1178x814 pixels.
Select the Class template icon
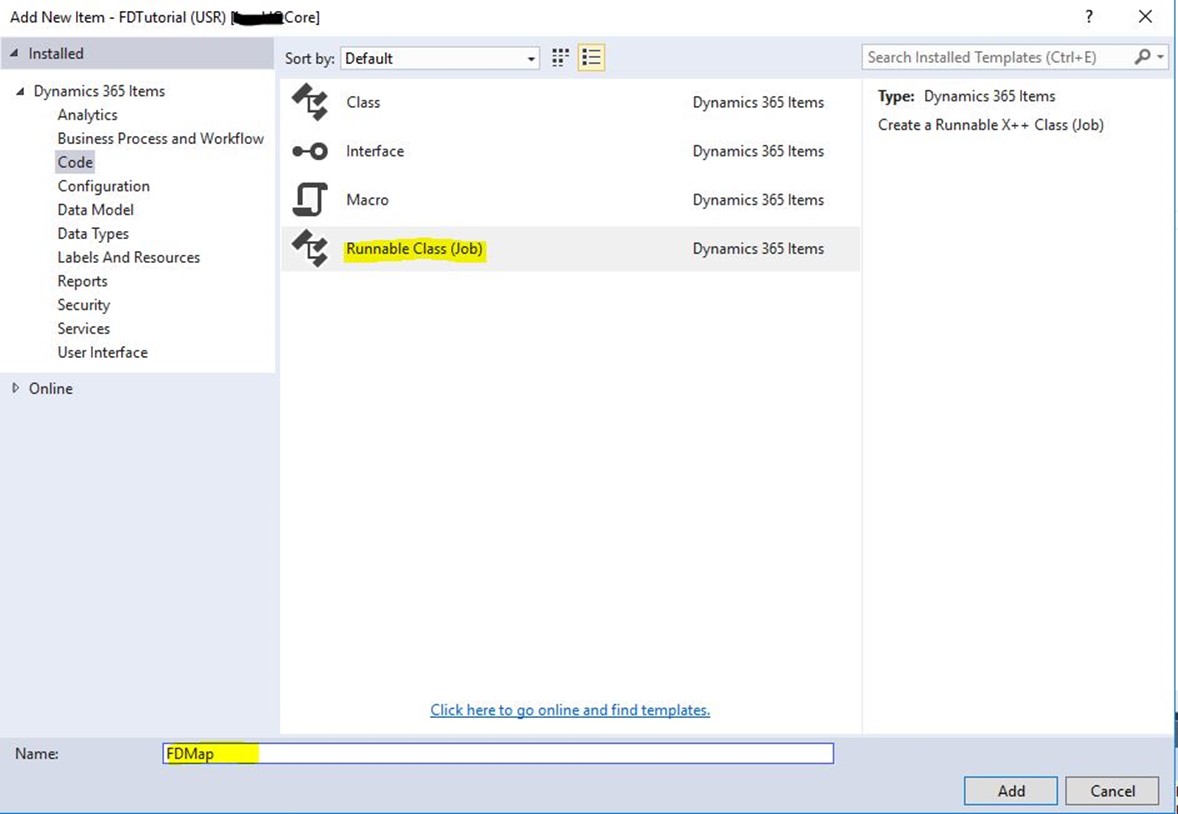pyautogui.click(x=309, y=102)
